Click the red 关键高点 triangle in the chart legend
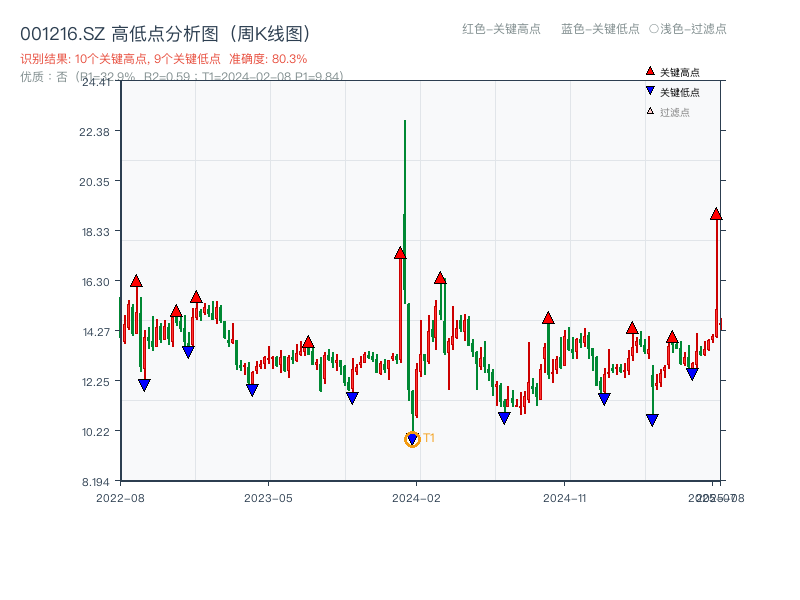 (650, 71)
